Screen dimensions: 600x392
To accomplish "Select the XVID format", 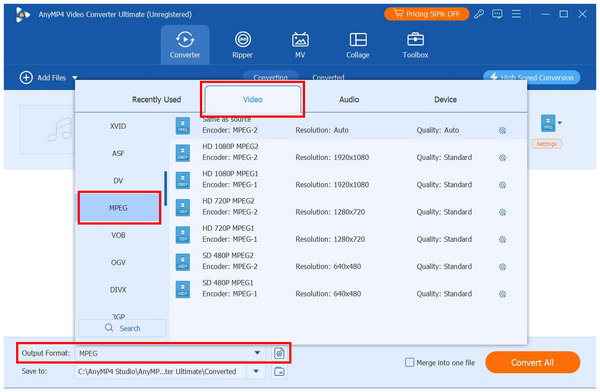I will tap(118, 126).
